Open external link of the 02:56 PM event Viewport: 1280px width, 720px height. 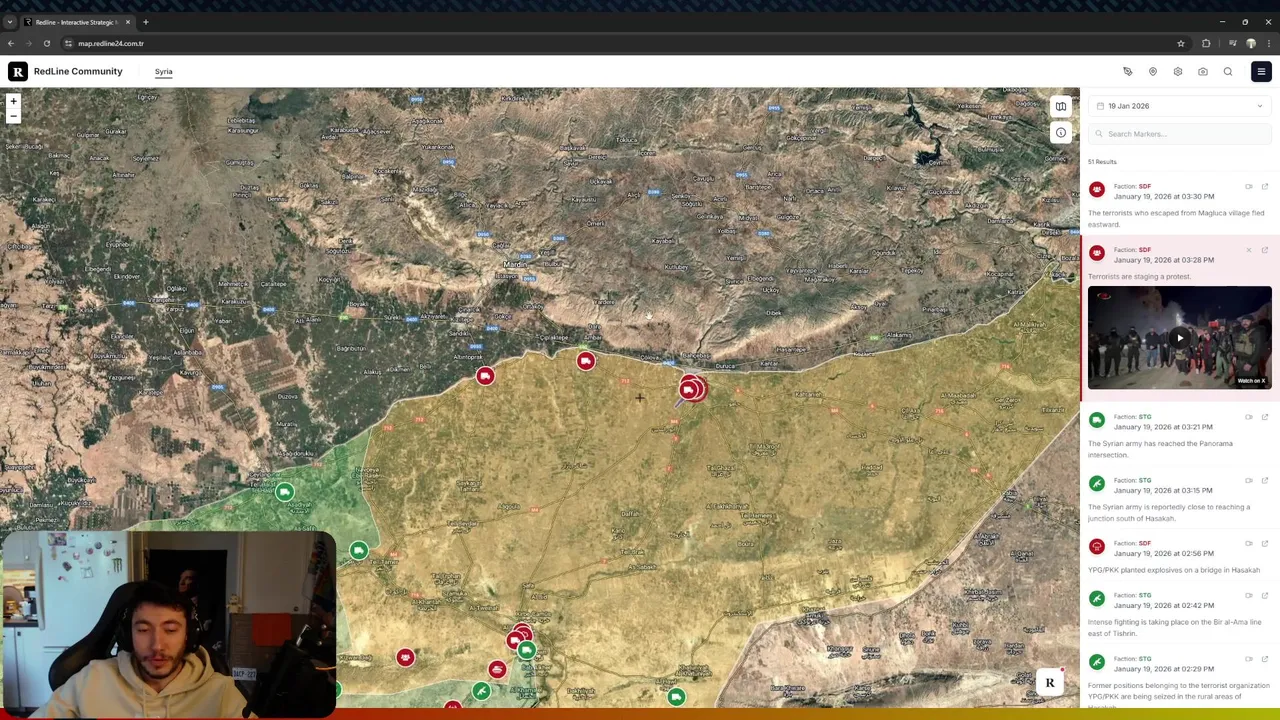point(1265,544)
